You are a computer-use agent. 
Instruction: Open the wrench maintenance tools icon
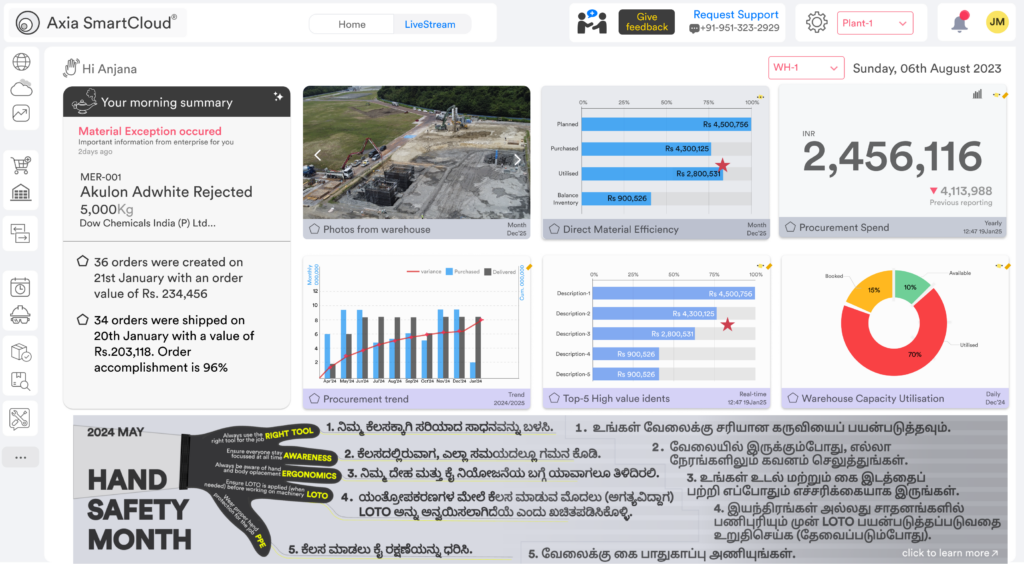[x=21, y=418]
